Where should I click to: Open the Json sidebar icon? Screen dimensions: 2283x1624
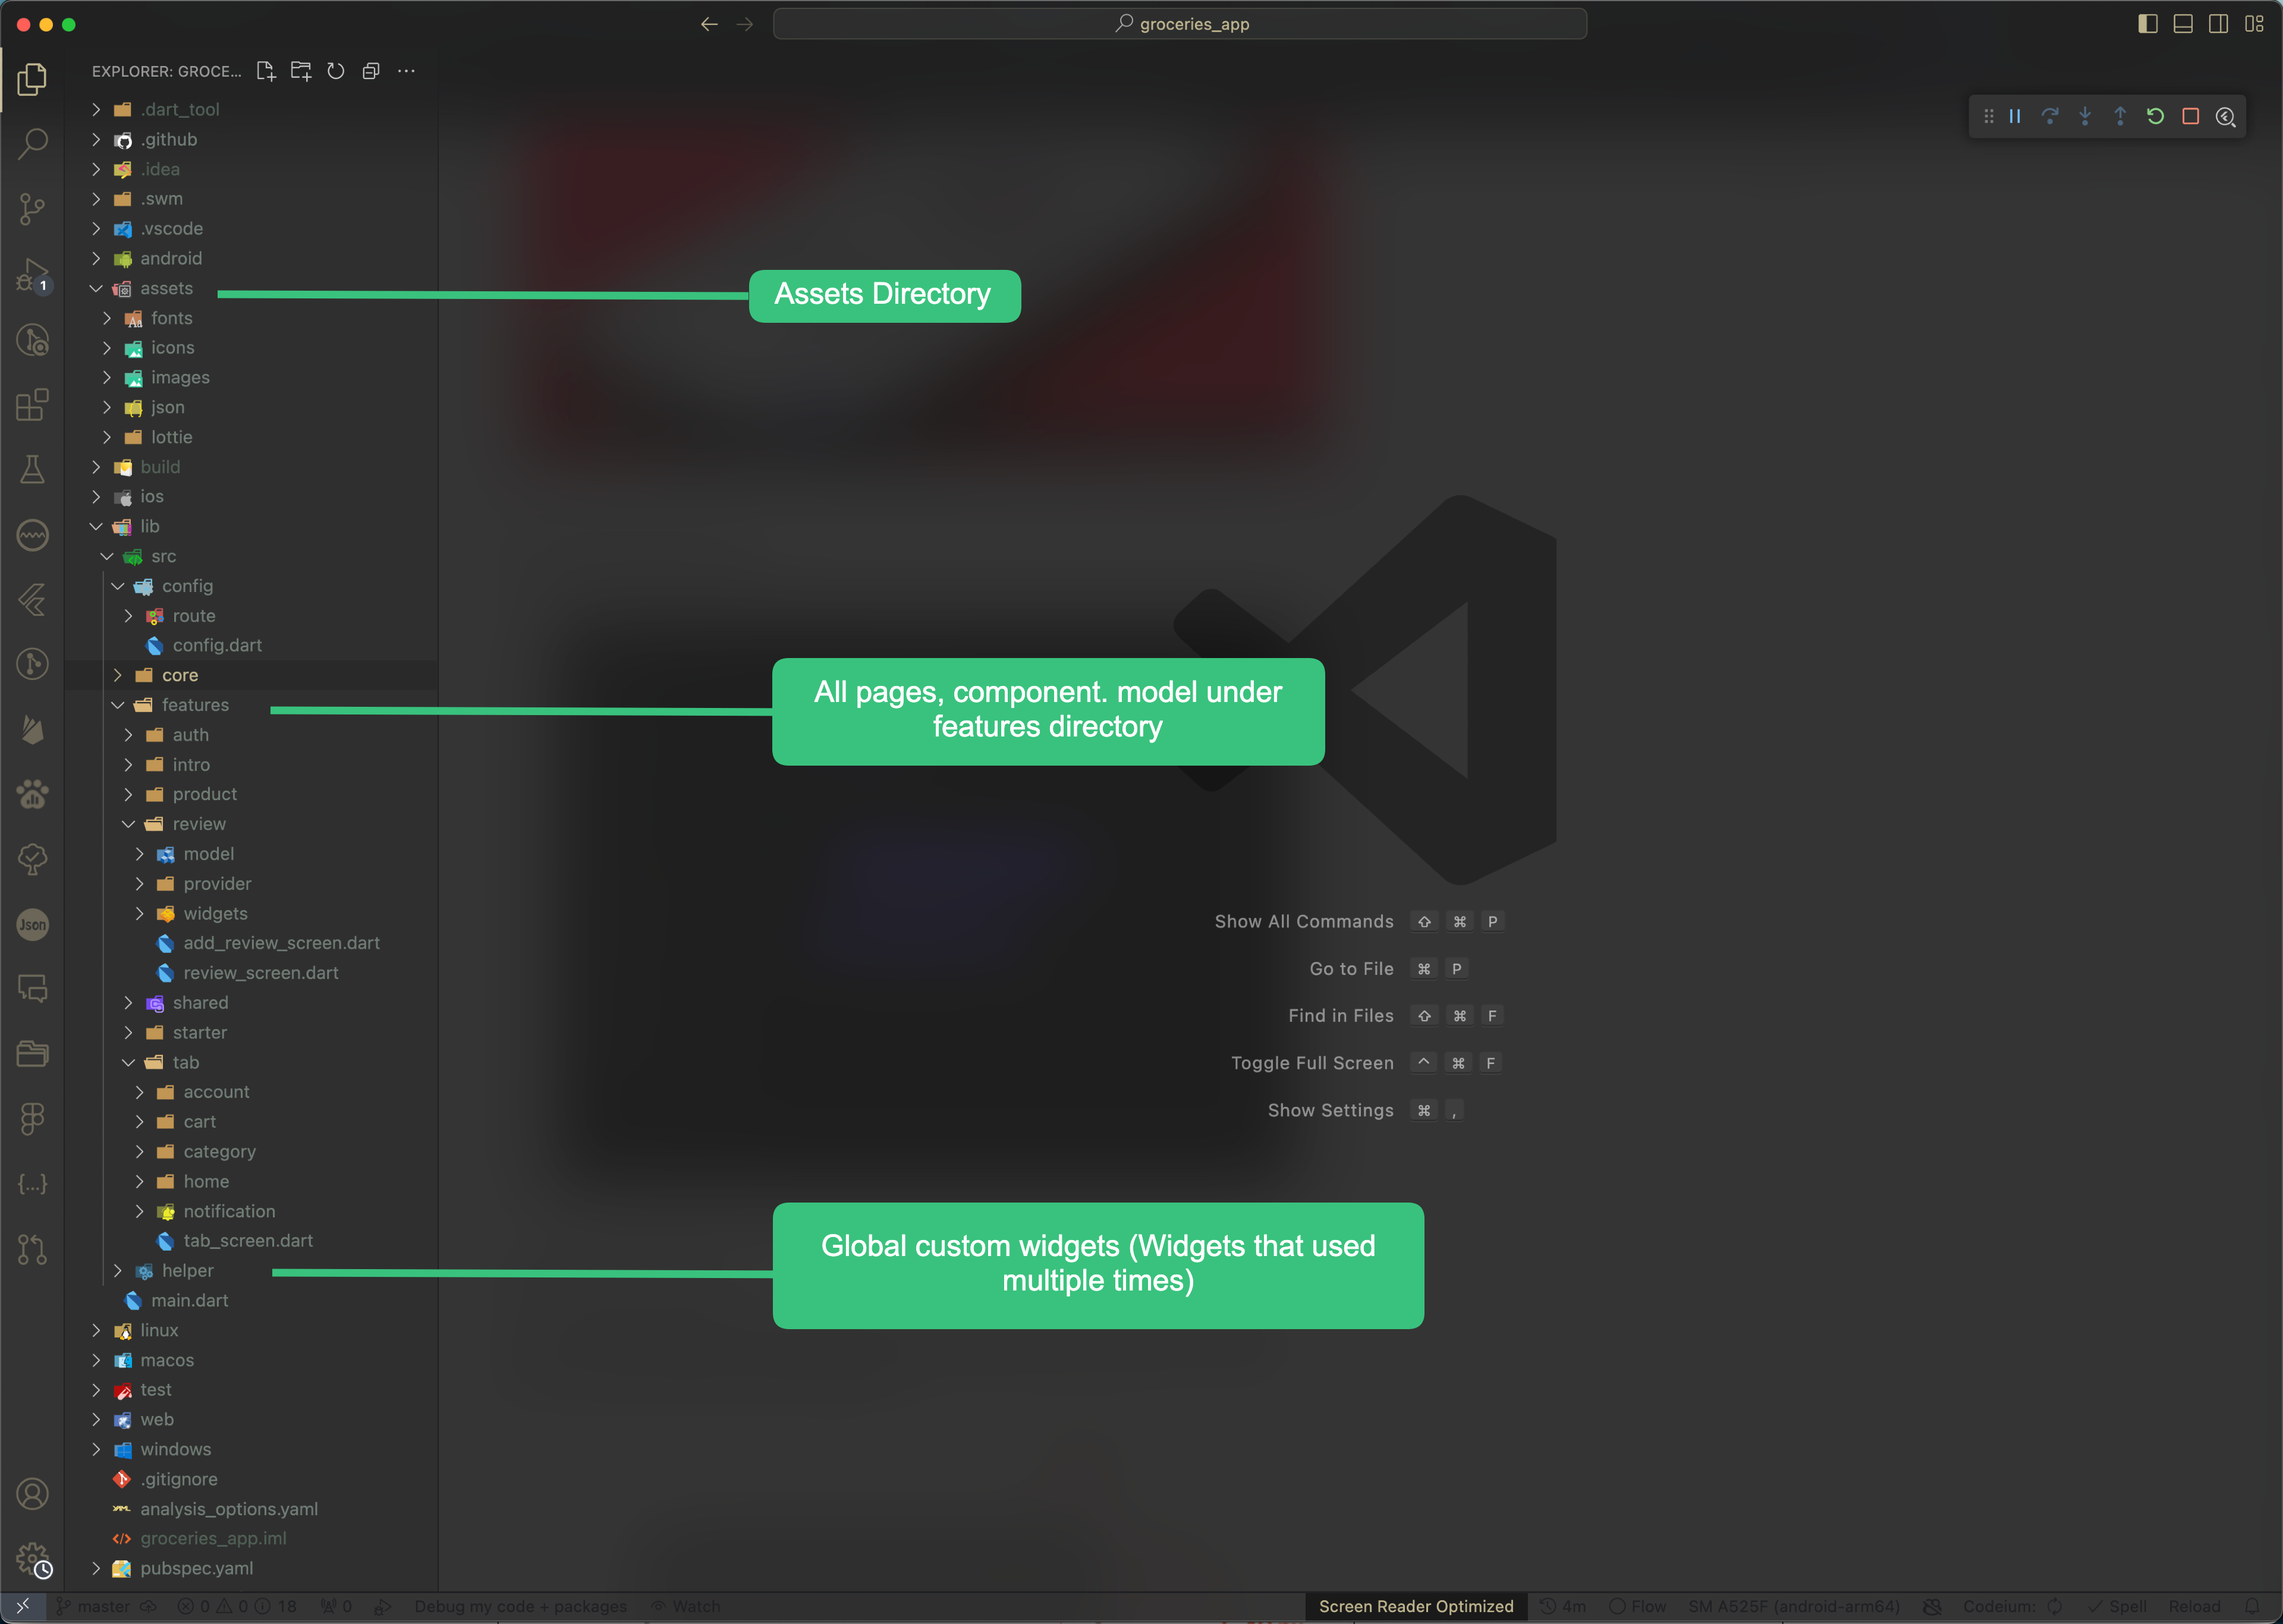[x=32, y=924]
